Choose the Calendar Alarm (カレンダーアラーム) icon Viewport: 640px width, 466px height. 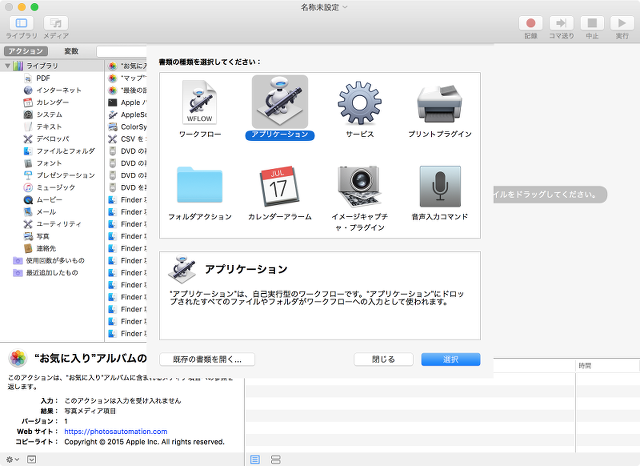click(280, 186)
